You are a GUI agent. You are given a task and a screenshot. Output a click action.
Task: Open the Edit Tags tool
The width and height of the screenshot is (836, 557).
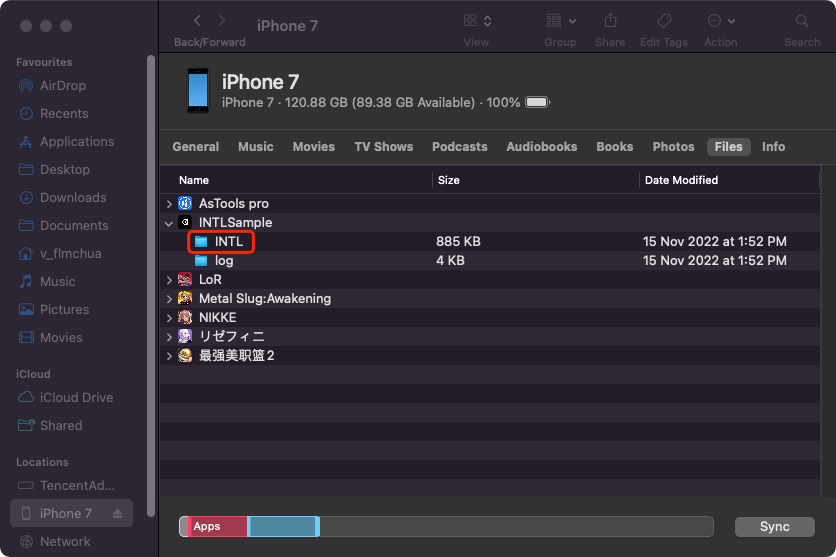(x=664, y=21)
